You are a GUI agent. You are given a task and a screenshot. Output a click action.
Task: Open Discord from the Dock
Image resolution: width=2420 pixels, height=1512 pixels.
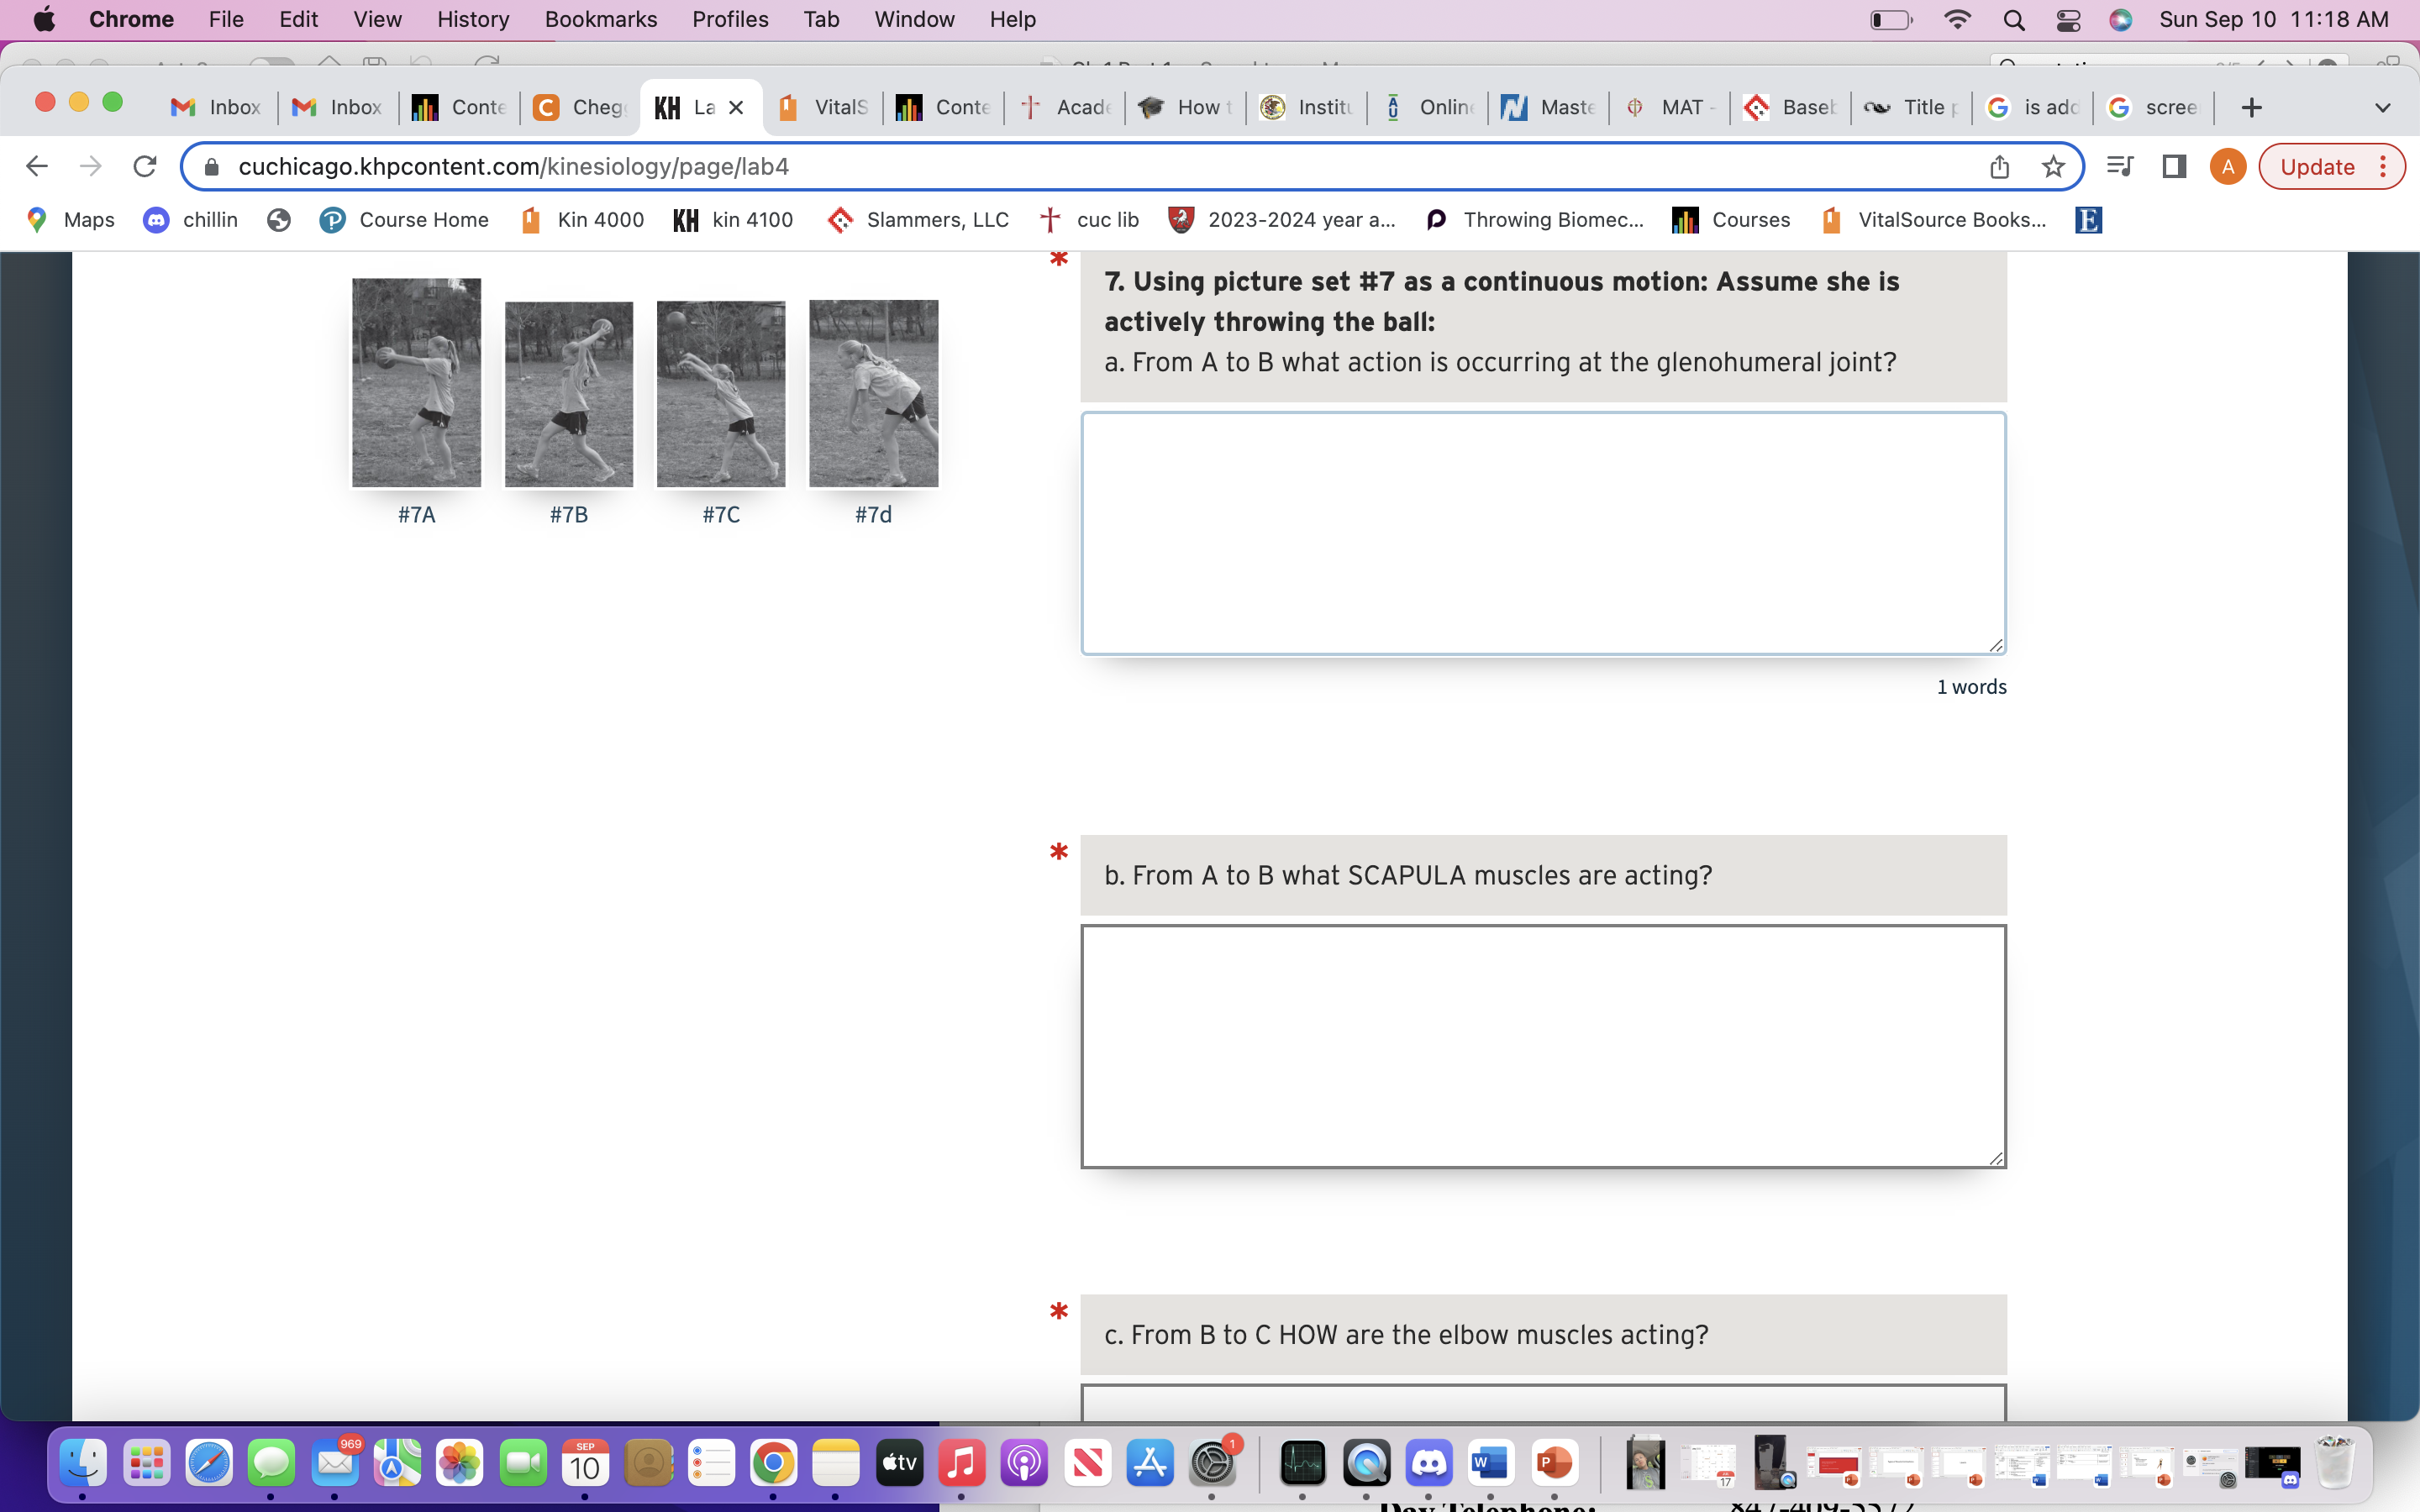click(1429, 1462)
